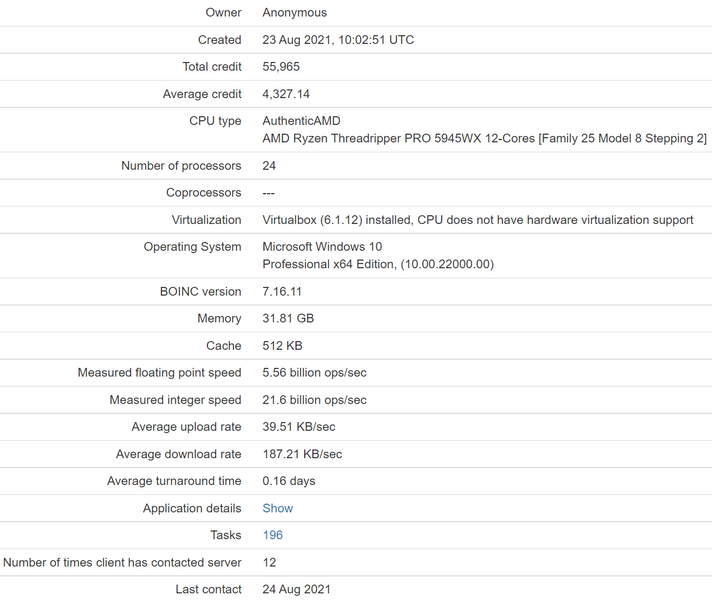Click the Number of processors value 24
This screenshot has width=712, height=600.
[x=269, y=165]
